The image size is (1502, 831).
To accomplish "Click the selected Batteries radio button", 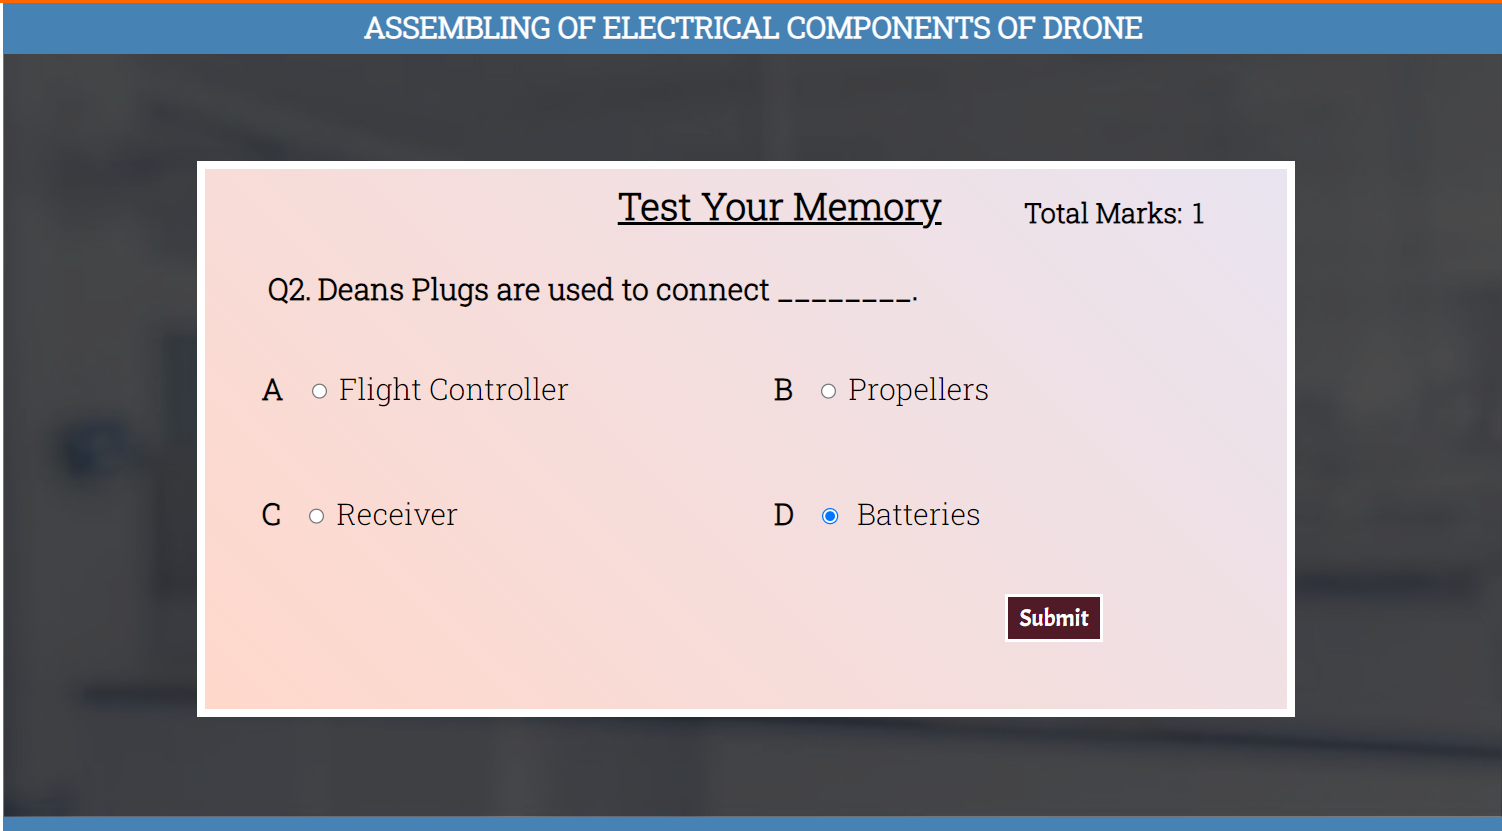I will pyautogui.click(x=830, y=516).
